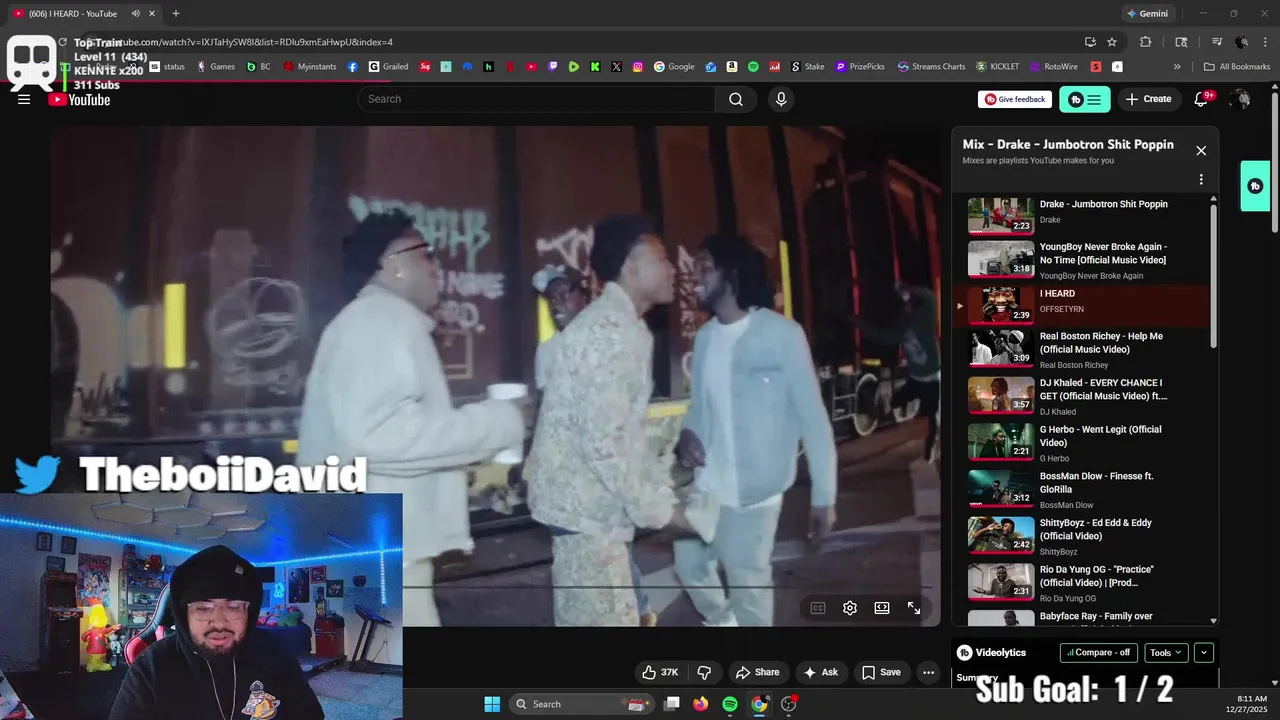Toggle theater mode on the player

click(x=882, y=608)
